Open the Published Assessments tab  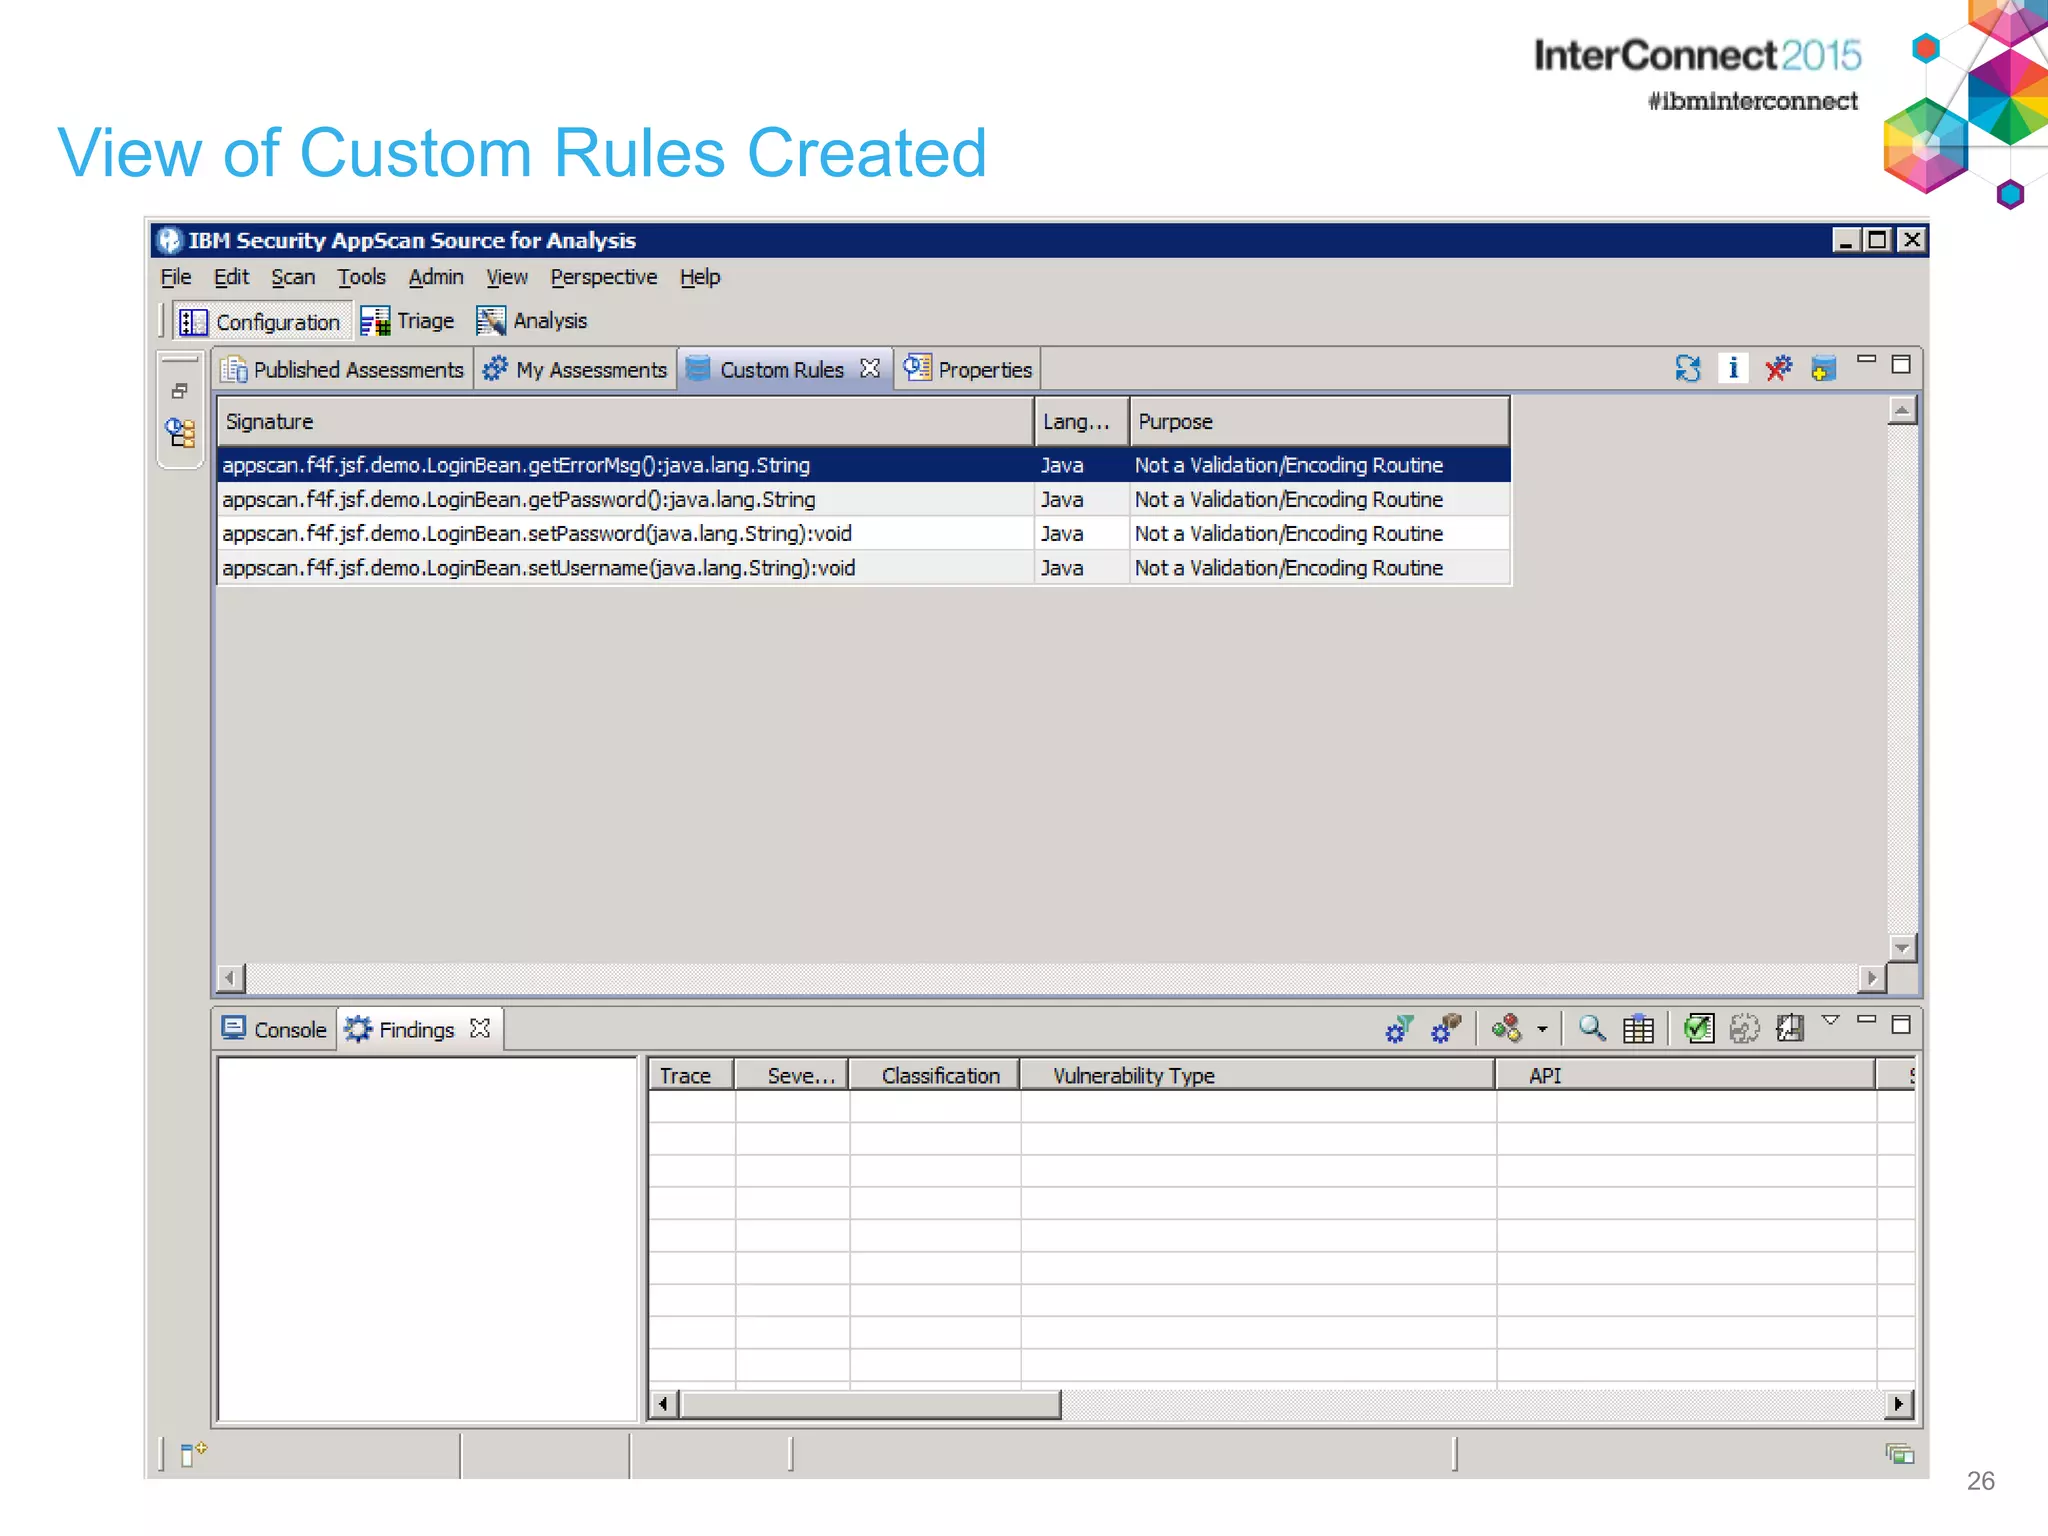tap(343, 369)
